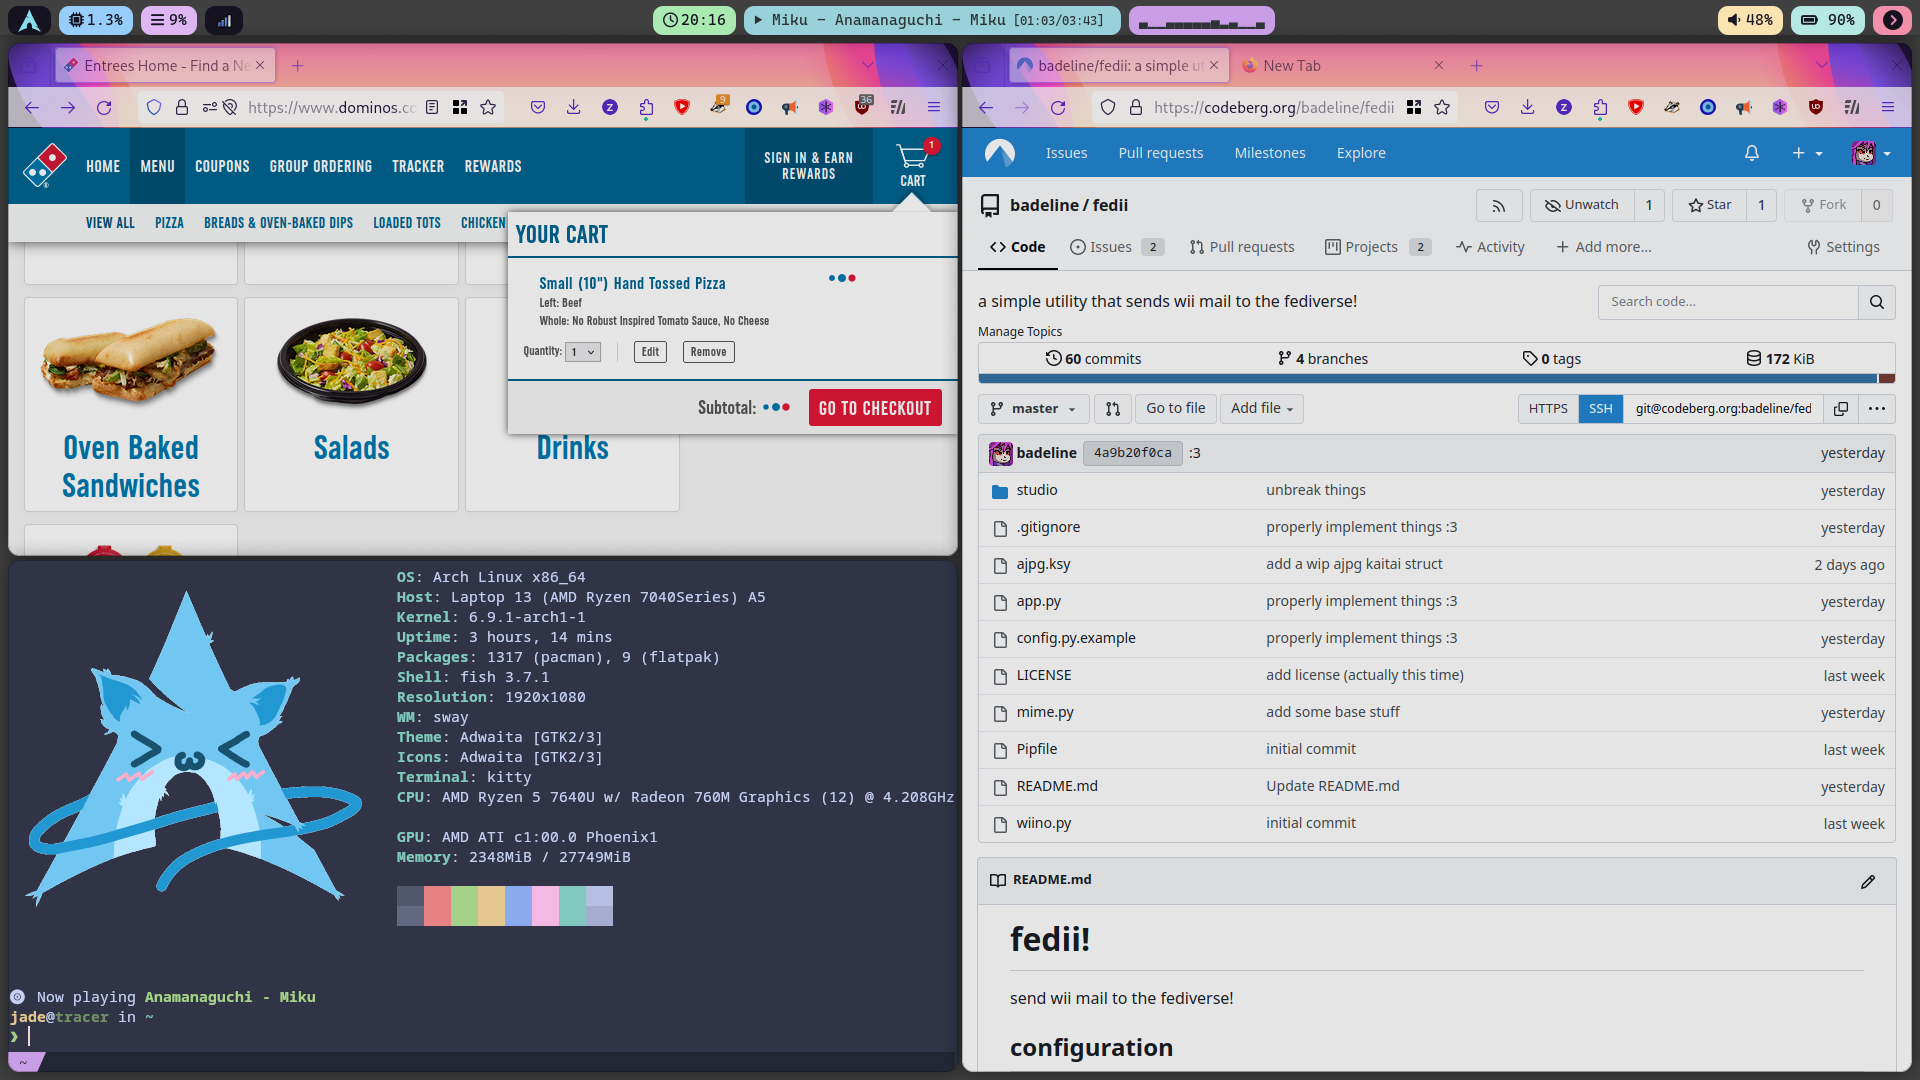Viewport: 1920px width, 1080px height.
Task: Click the copy clone URL icon
Action: 1840,408
